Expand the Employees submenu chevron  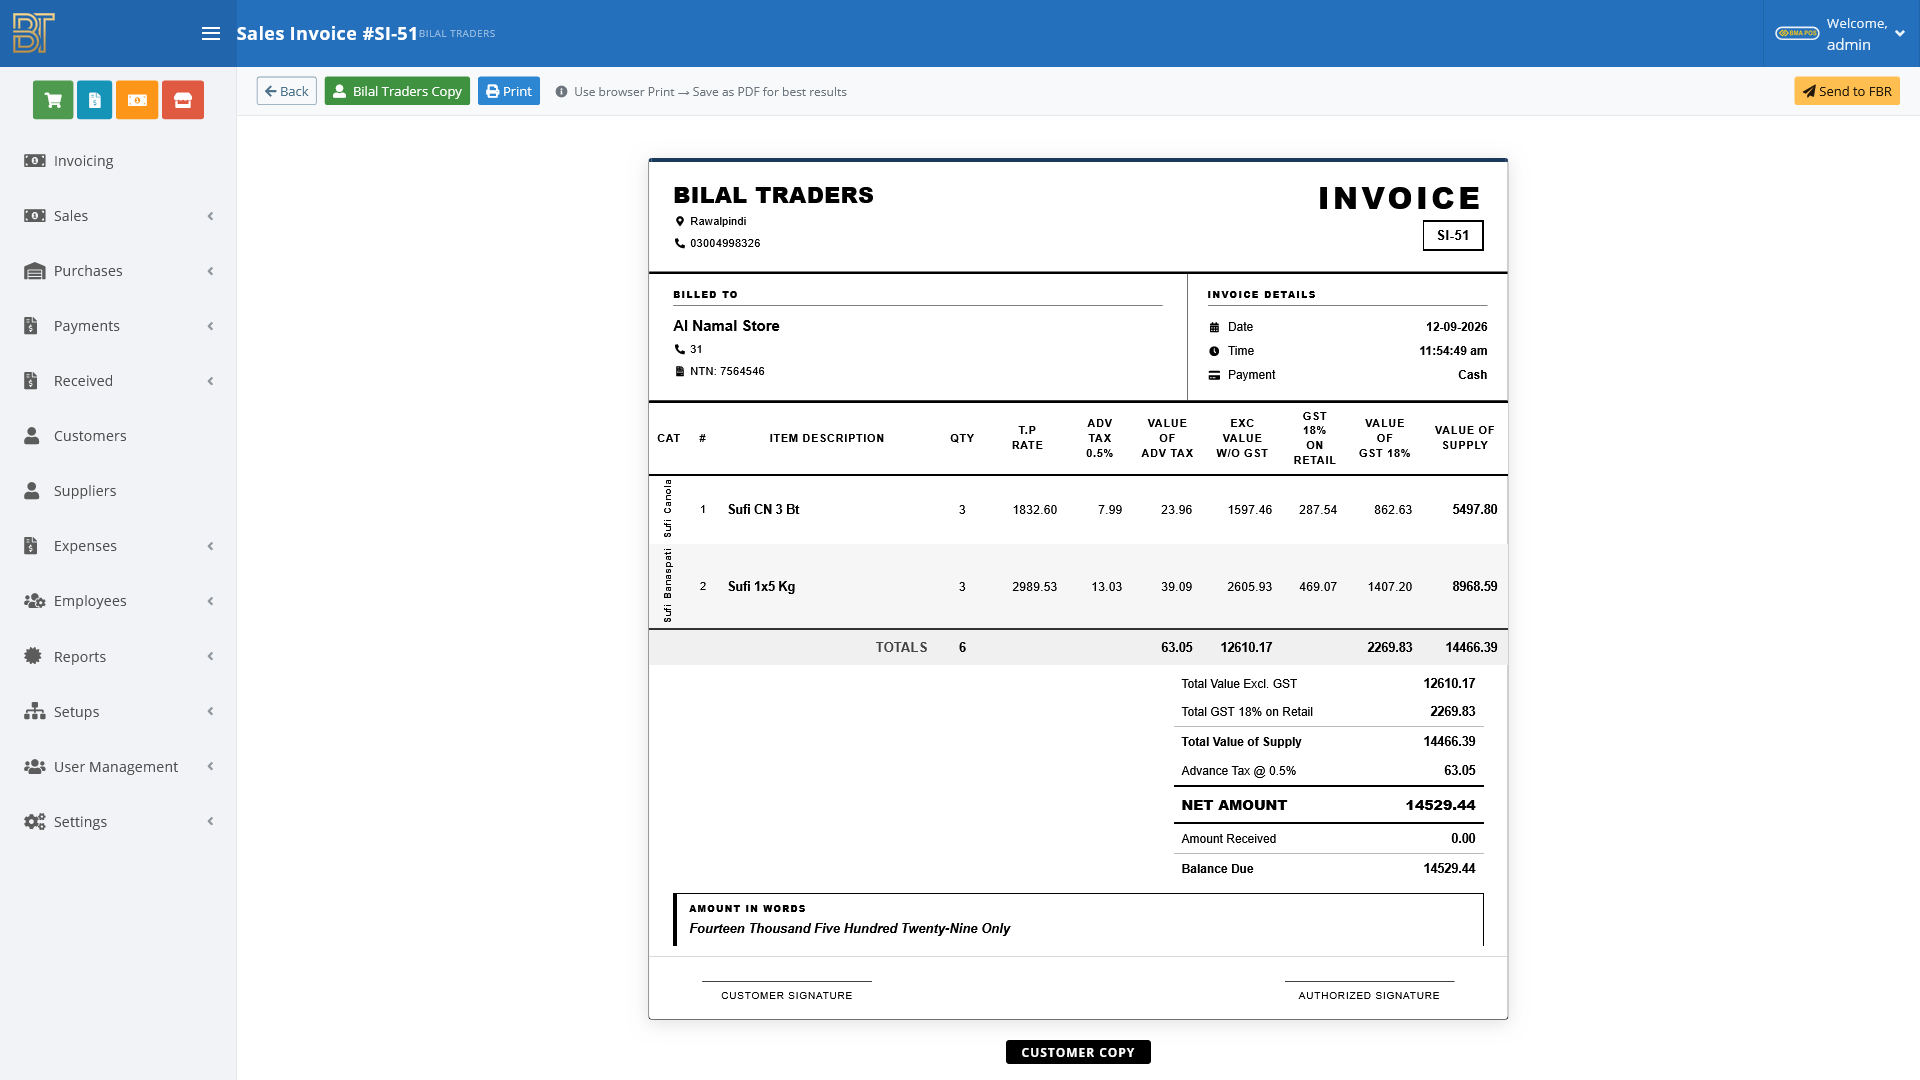[x=210, y=601]
